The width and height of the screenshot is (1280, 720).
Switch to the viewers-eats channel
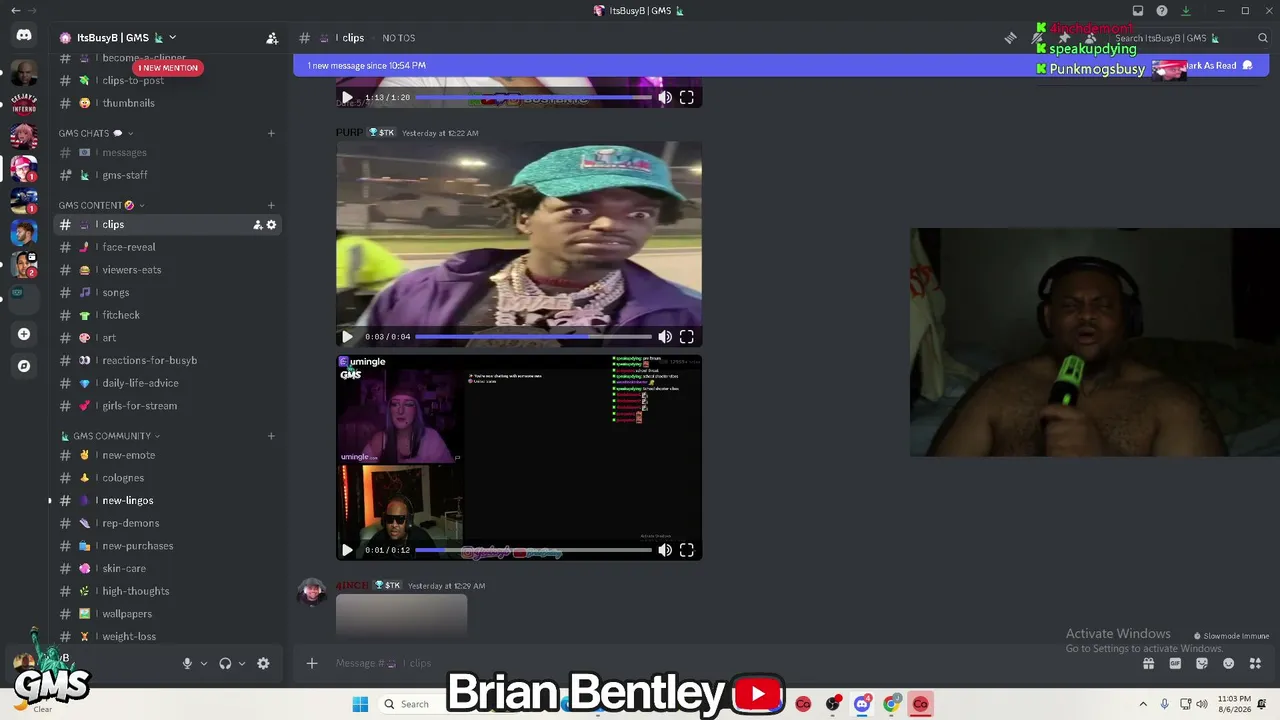coord(166,270)
